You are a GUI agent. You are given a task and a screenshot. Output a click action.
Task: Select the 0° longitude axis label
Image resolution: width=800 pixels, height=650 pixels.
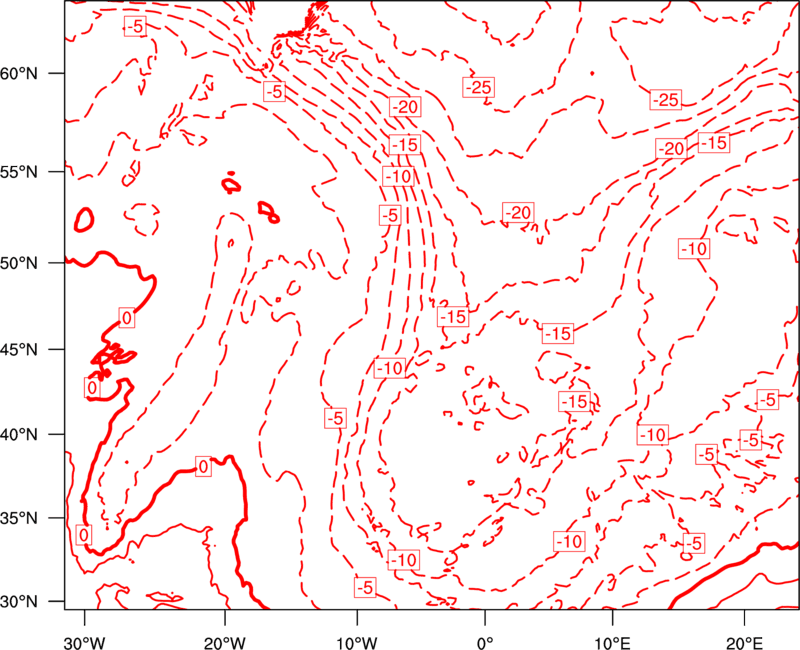click(485, 643)
